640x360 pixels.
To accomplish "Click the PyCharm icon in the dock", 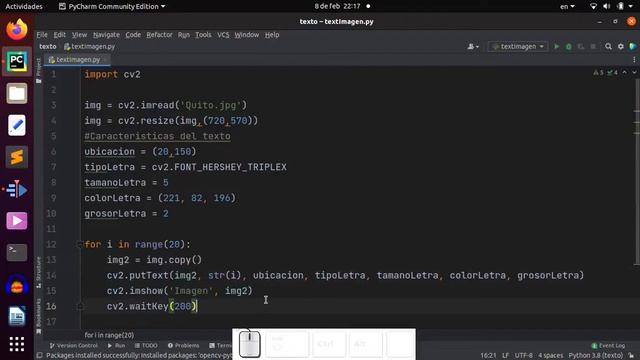I will (x=17, y=62).
